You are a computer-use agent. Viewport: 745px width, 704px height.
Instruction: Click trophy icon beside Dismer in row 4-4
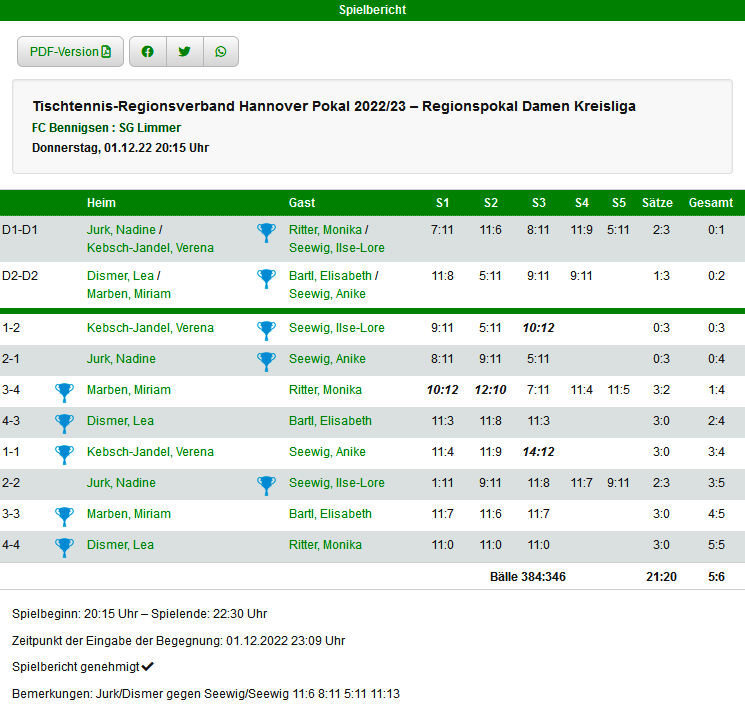65,546
